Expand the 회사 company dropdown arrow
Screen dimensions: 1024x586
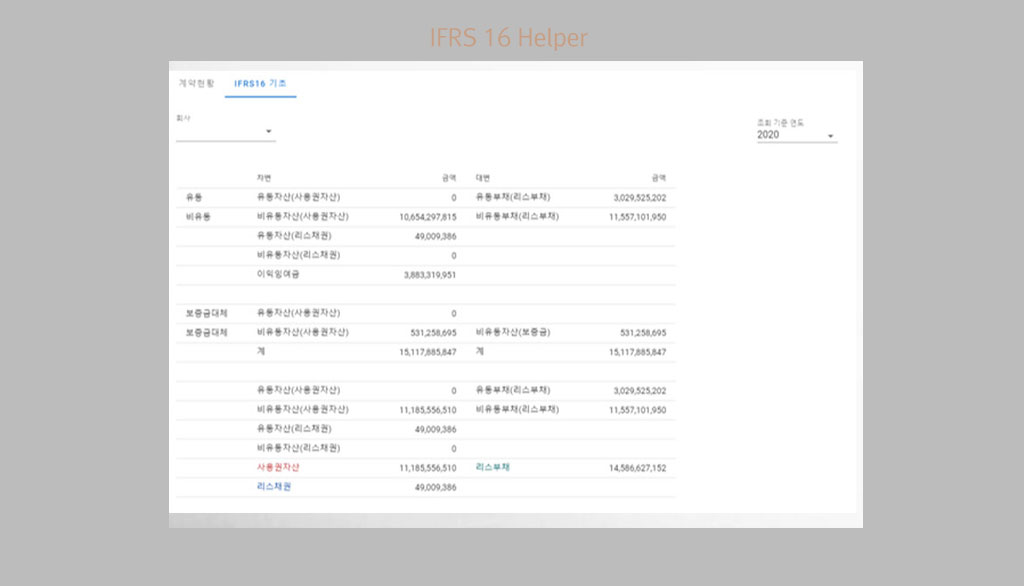tap(268, 132)
